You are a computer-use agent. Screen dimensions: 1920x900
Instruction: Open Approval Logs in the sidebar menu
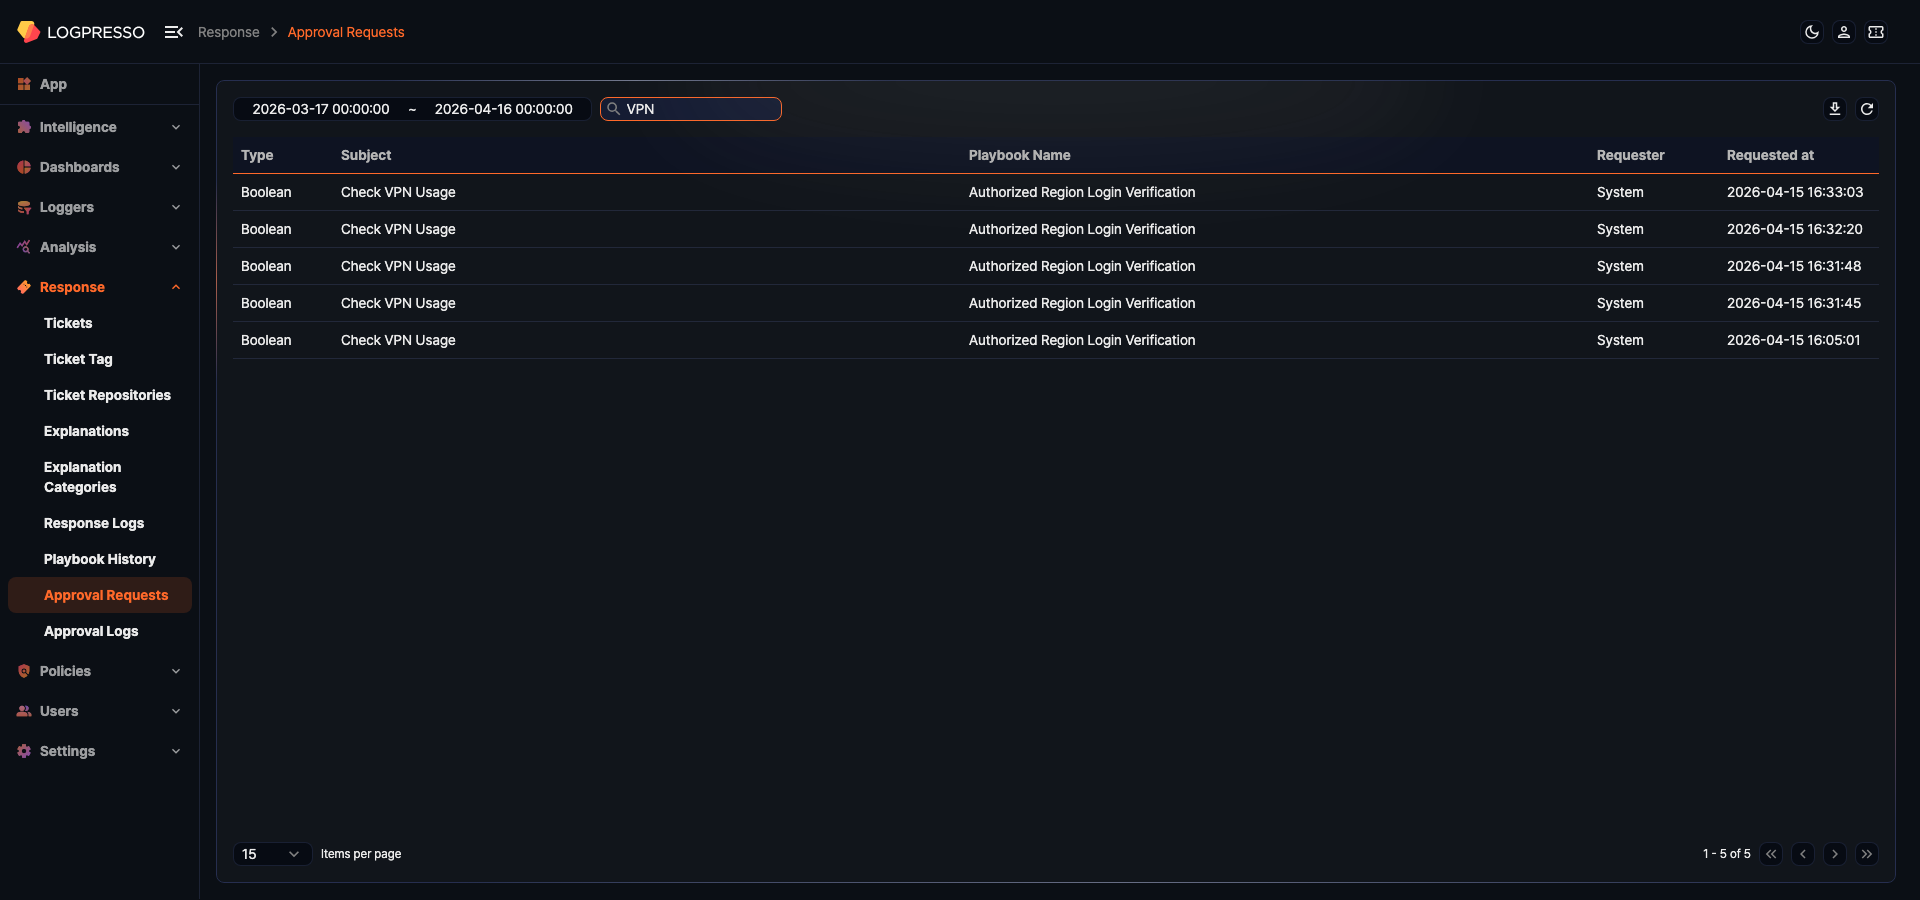pos(91,631)
